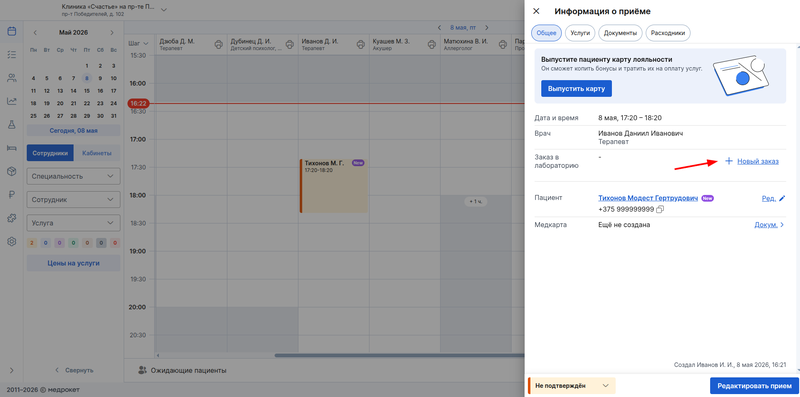Open the task checklist sidebar icon
800x397 pixels.
(11, 55)
